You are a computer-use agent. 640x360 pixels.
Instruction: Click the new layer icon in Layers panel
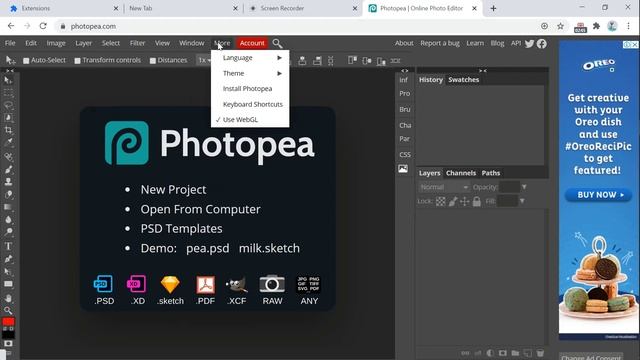[527, 353]
